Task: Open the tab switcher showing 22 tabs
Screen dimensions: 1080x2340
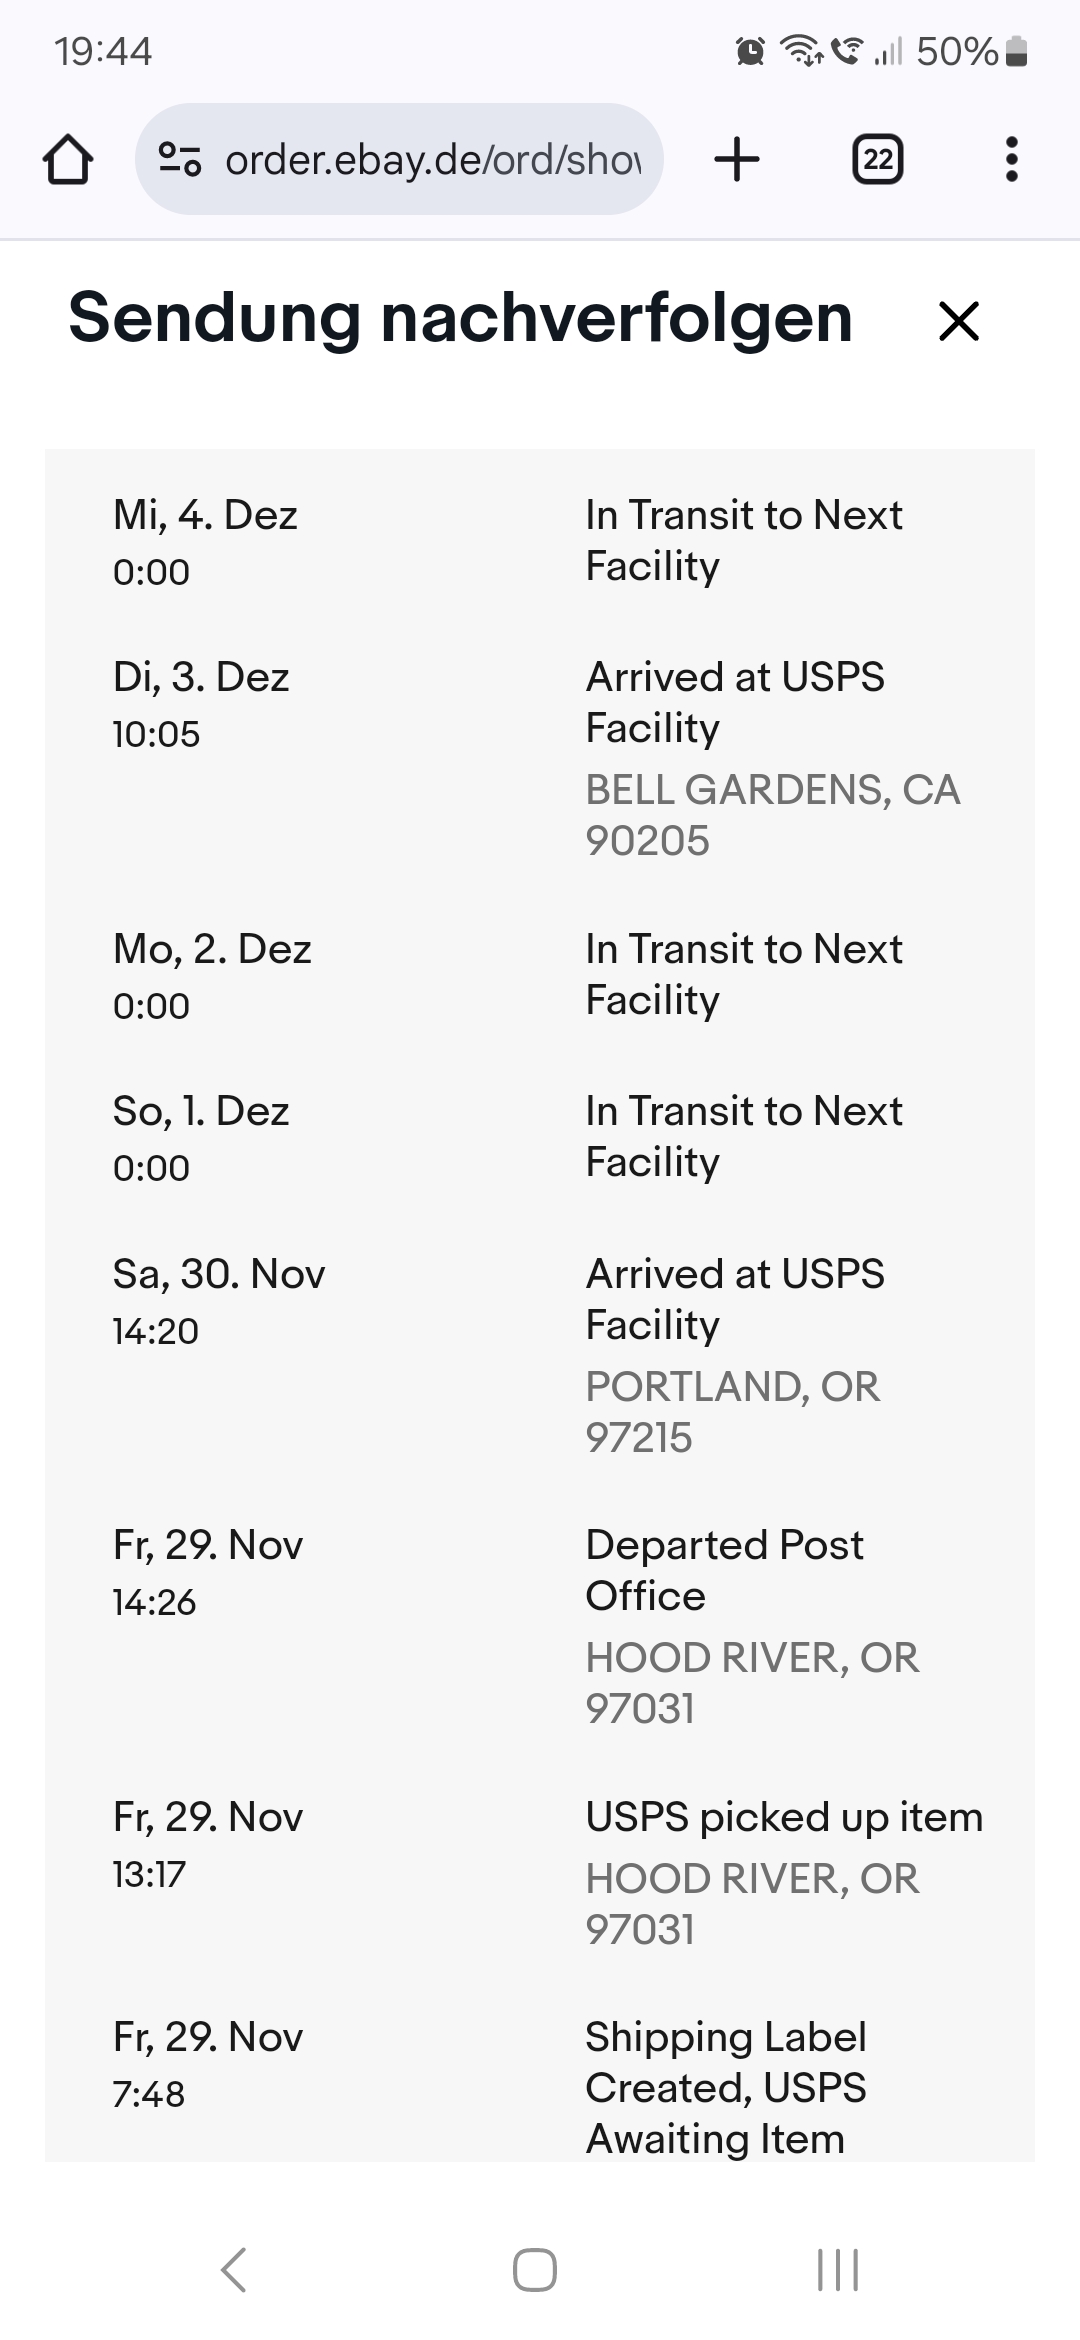Action: [x=877, y=160]
